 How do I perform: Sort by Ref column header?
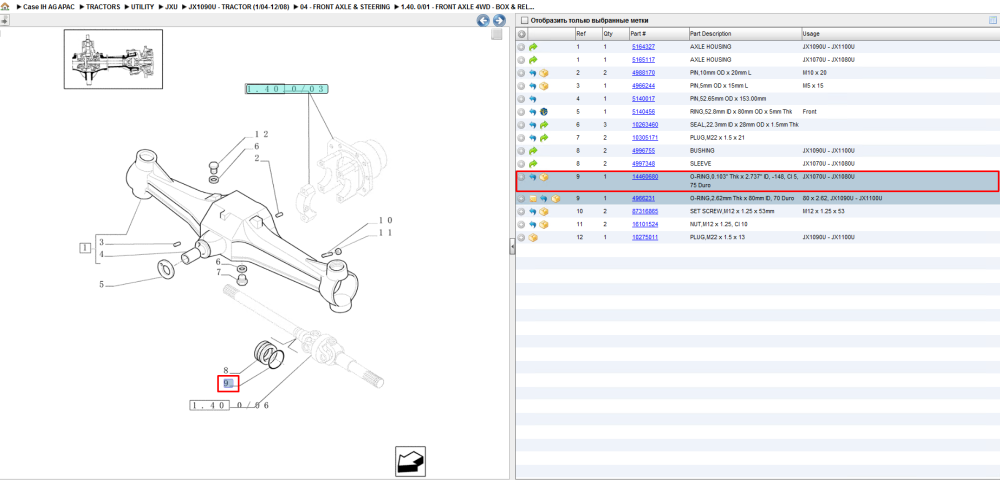(581, 34)
